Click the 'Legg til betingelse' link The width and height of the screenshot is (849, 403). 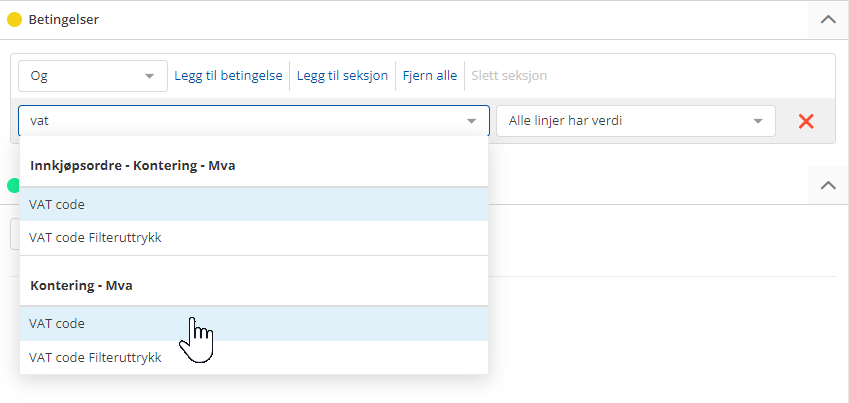[228, 76]
